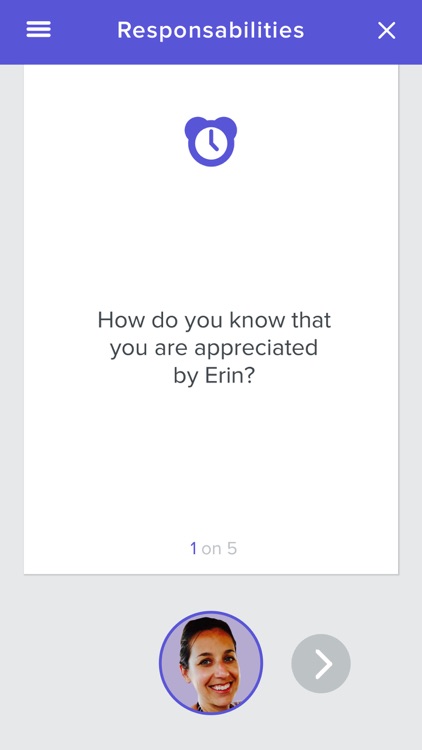
Task: Click the question text about Erin
Action: pos(214,348)
